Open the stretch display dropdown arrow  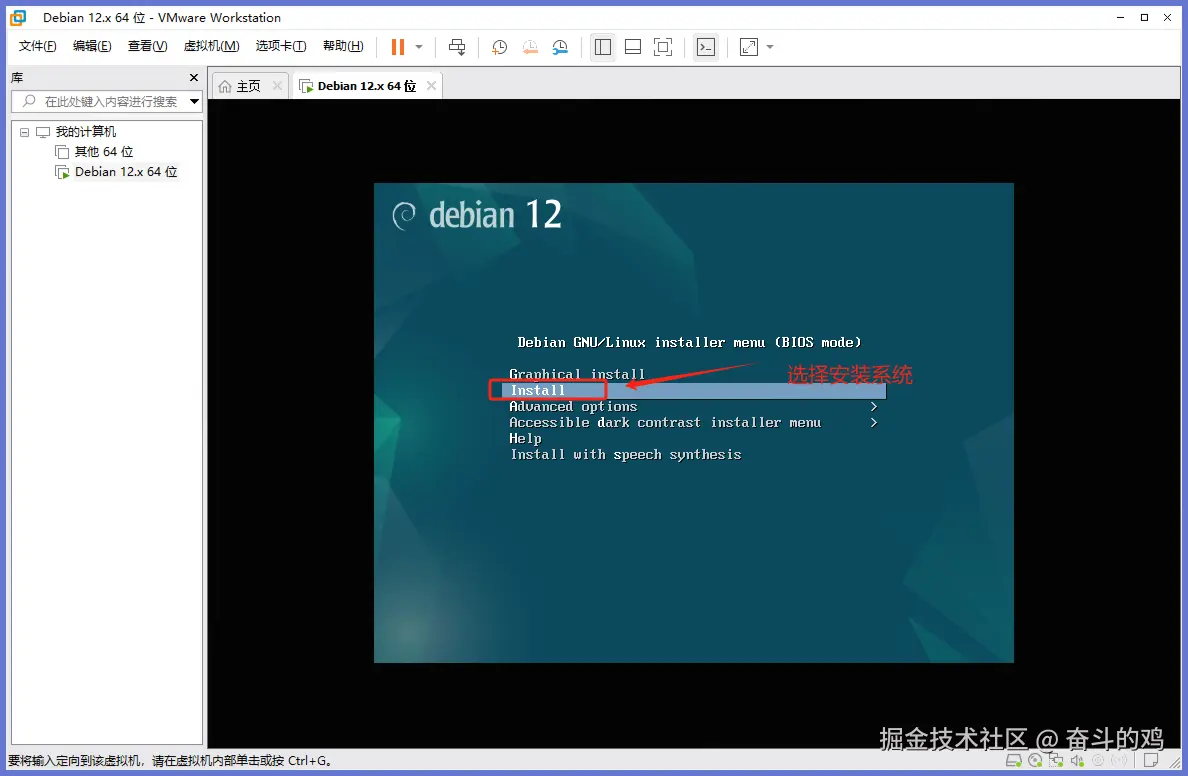tap(770, 47)
